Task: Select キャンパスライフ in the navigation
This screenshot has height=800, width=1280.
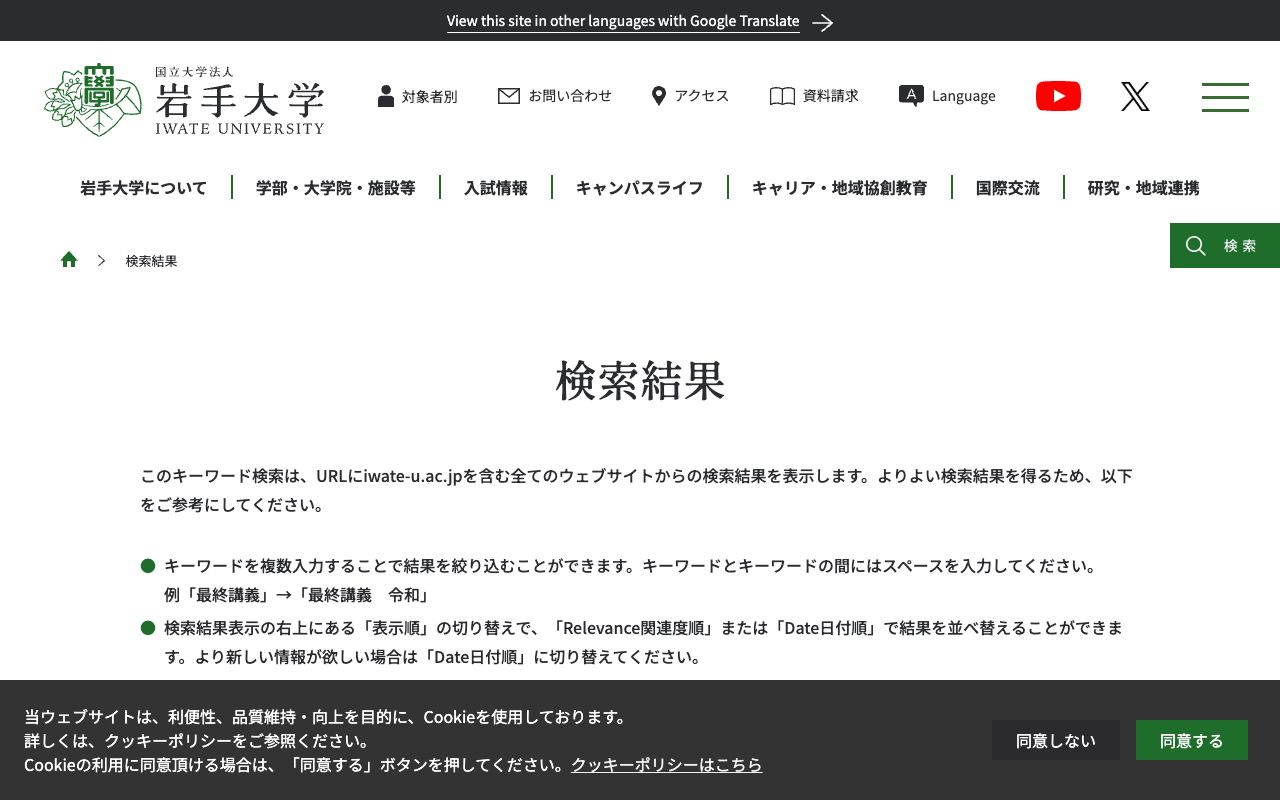Action: point(639,187)
